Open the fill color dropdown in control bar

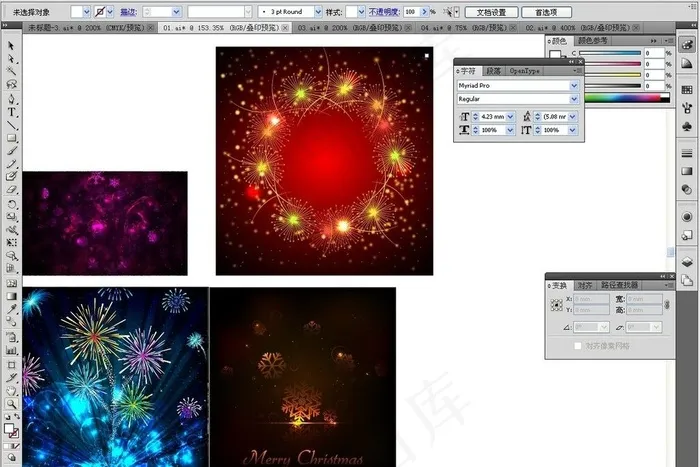click(87, 12)
